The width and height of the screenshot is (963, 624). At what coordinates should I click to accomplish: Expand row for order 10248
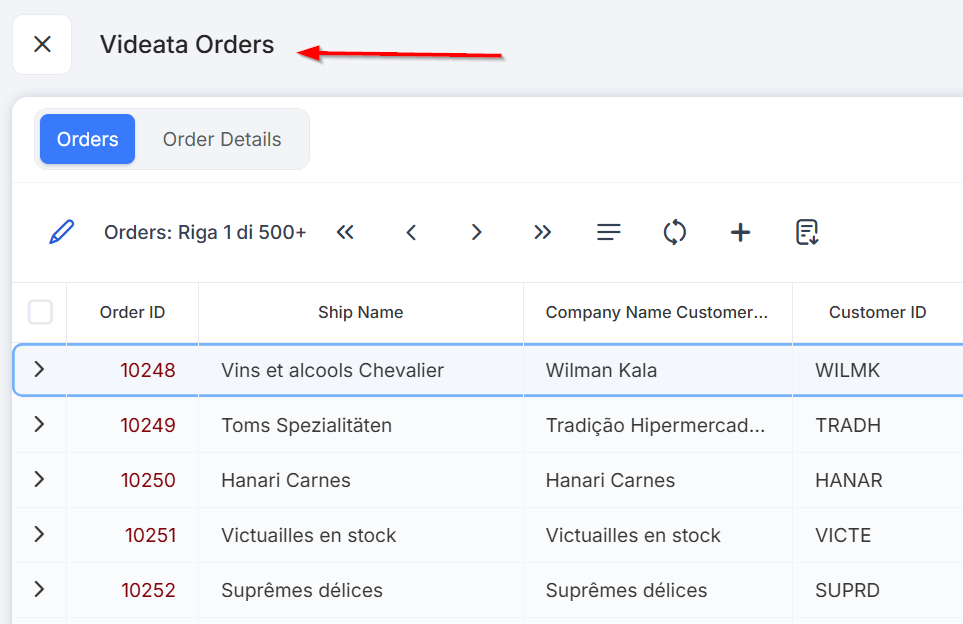(39, 370)
